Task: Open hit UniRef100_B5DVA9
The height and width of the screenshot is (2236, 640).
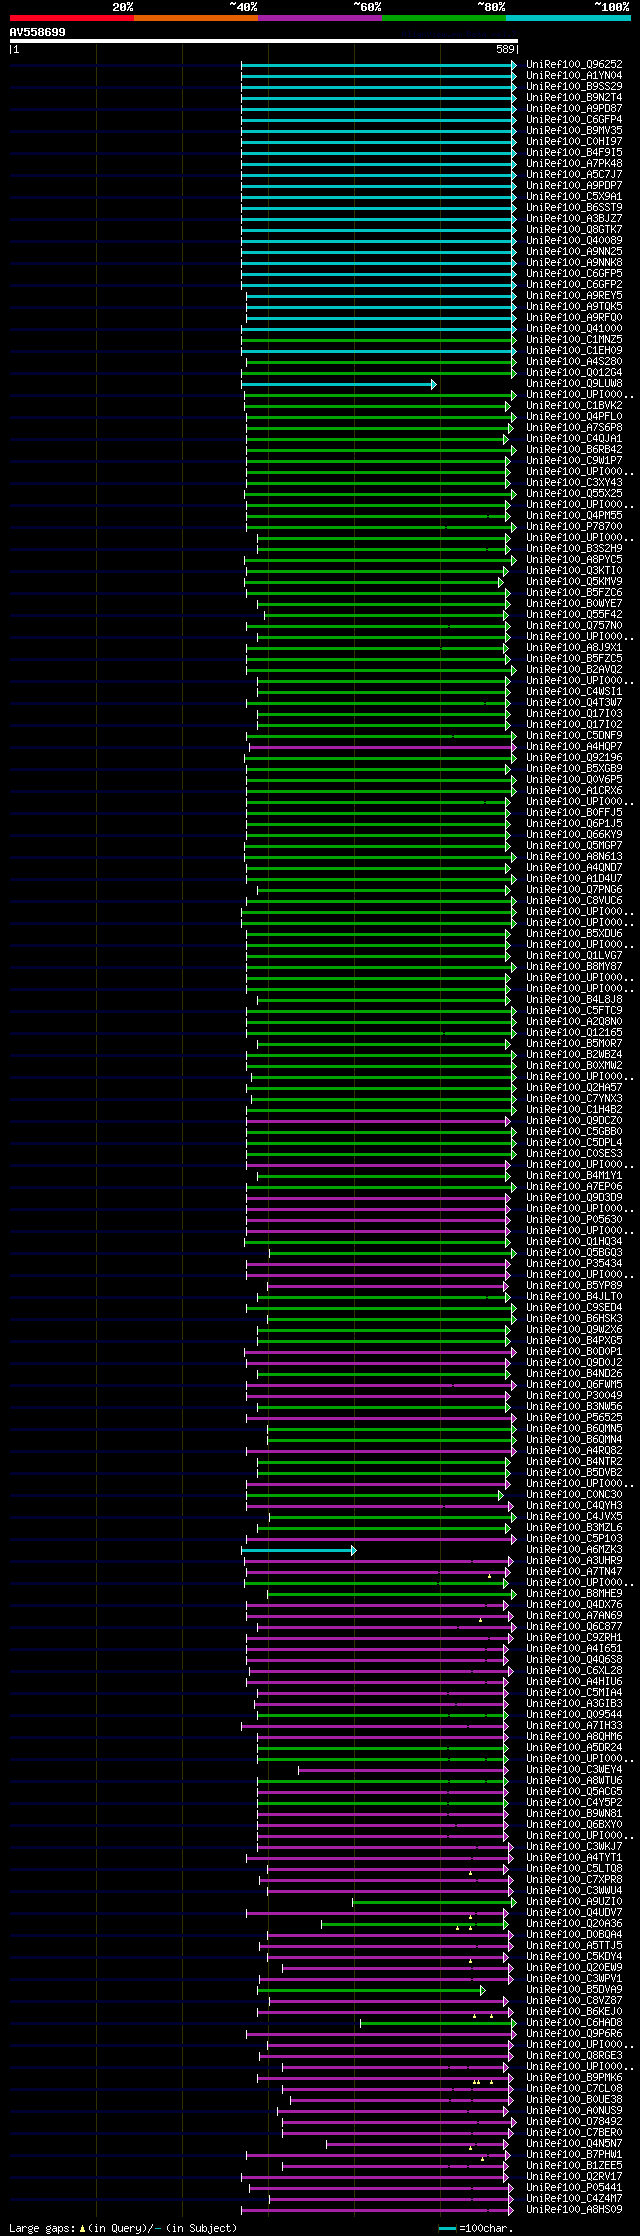Action: [x=574, y=1990]
